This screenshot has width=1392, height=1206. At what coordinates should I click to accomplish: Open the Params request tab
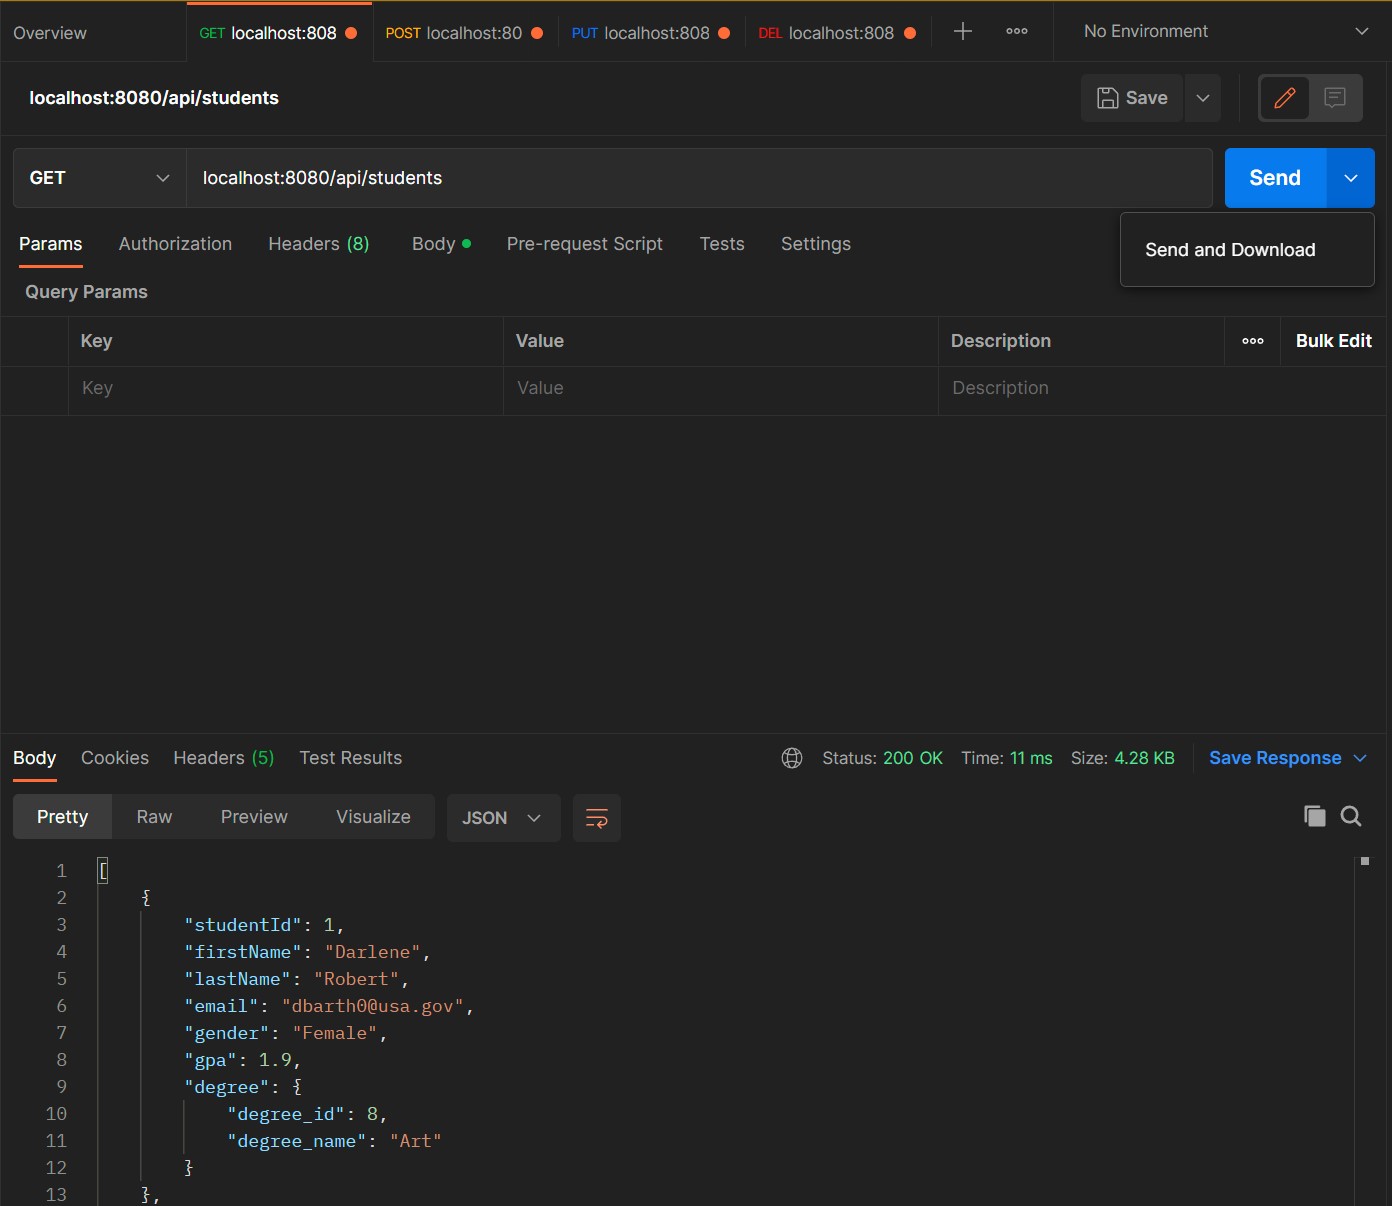[x=51, y=244]
